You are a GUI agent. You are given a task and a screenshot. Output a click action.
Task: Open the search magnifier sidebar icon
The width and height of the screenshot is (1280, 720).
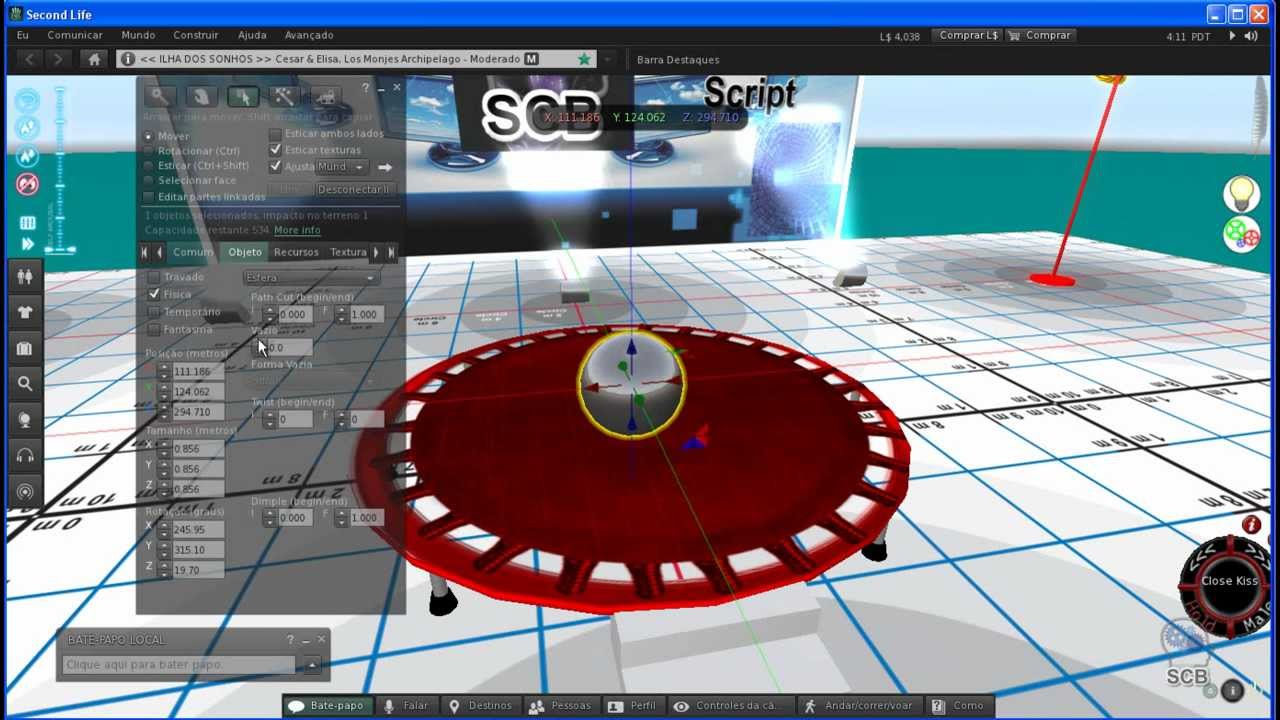point(26,383)
